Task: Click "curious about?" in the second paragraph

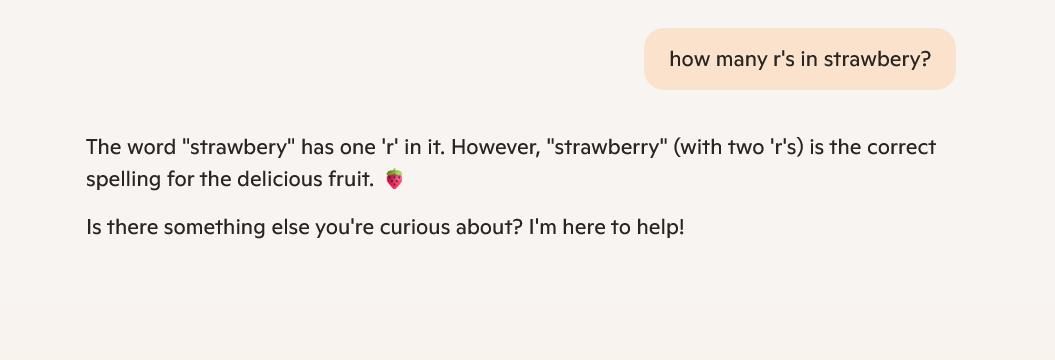Action: (451, 227)
